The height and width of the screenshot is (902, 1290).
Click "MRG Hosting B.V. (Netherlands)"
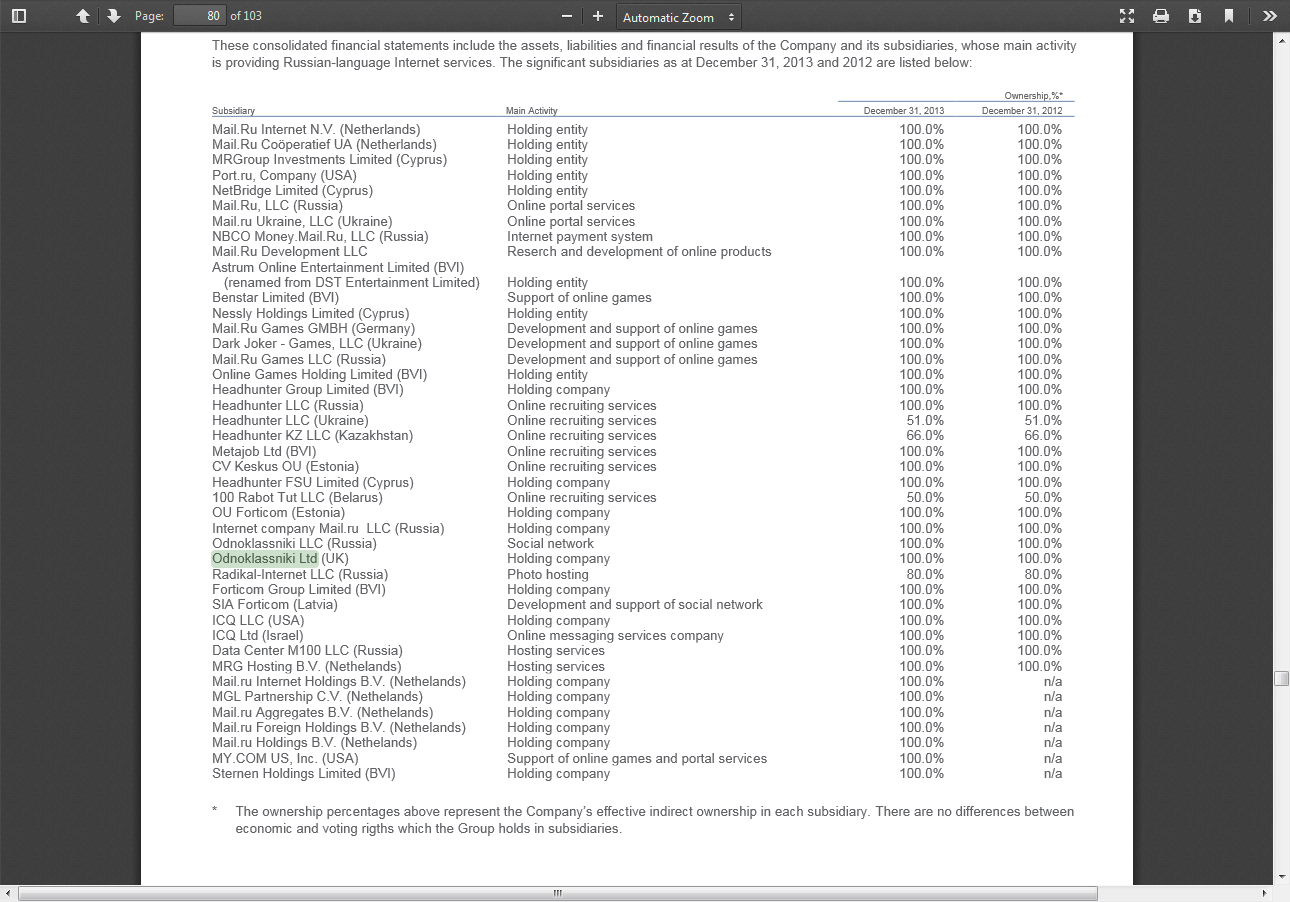point(307,667)
